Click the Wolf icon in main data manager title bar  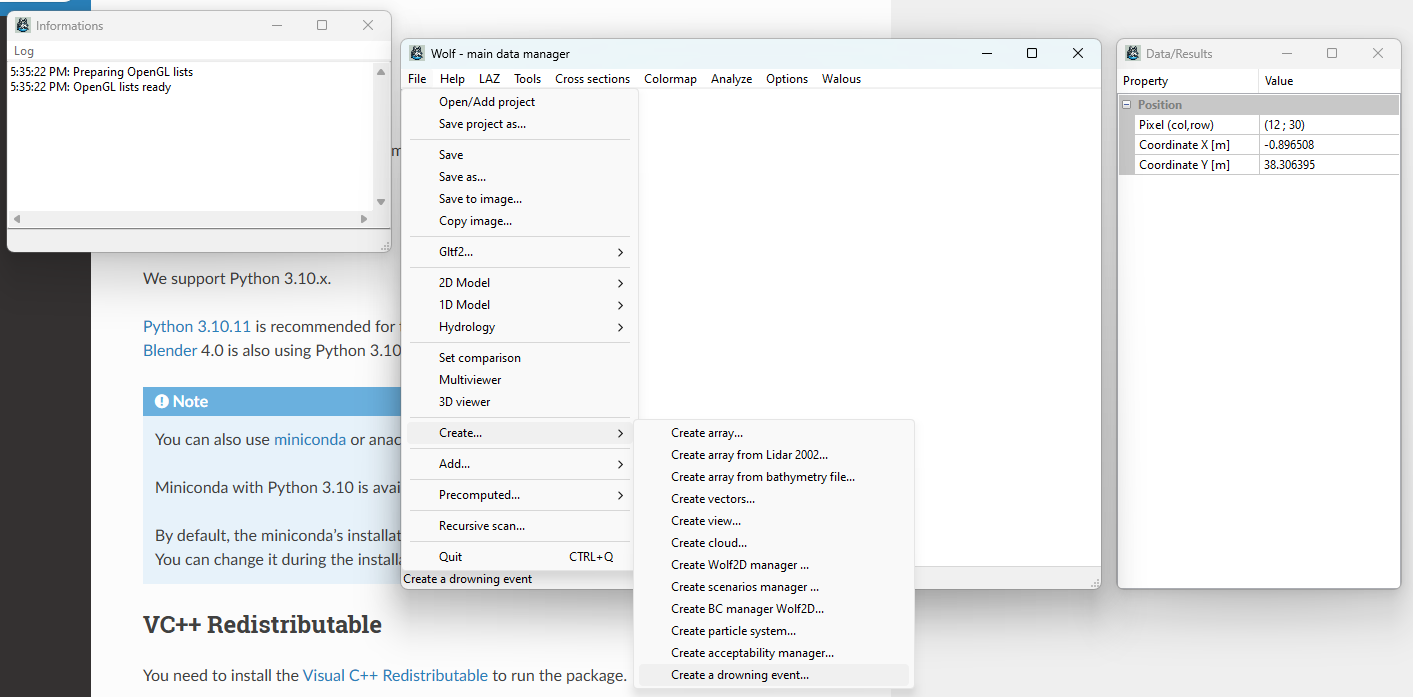point(417,53)
